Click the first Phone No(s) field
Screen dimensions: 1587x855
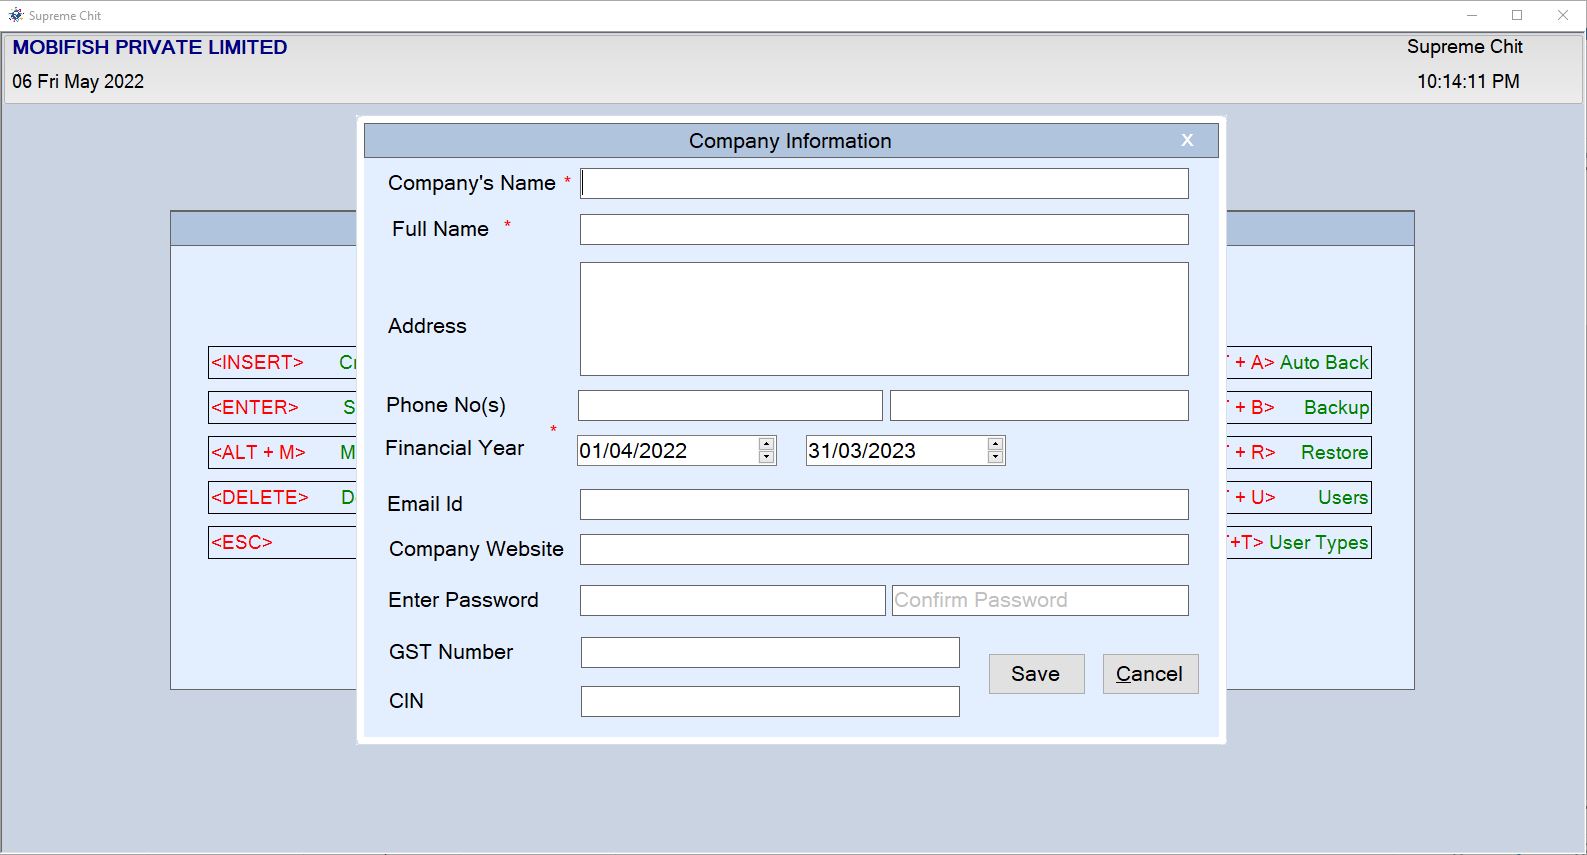(x=728, y=404)
